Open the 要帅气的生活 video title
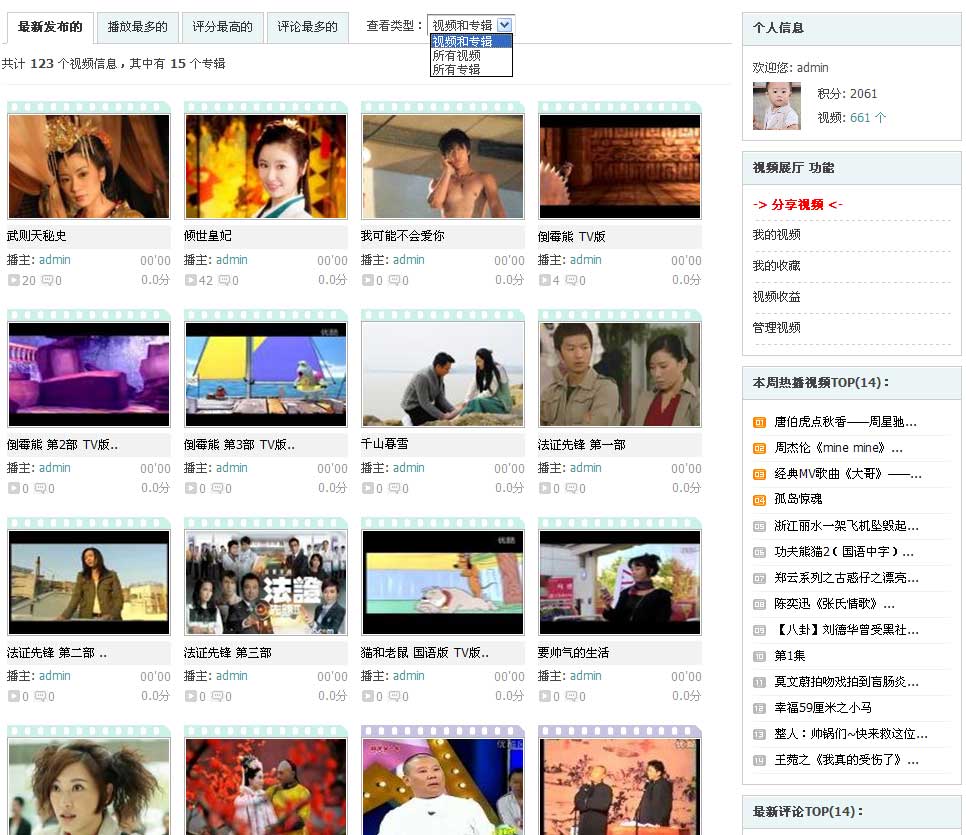 click(574, 653)
